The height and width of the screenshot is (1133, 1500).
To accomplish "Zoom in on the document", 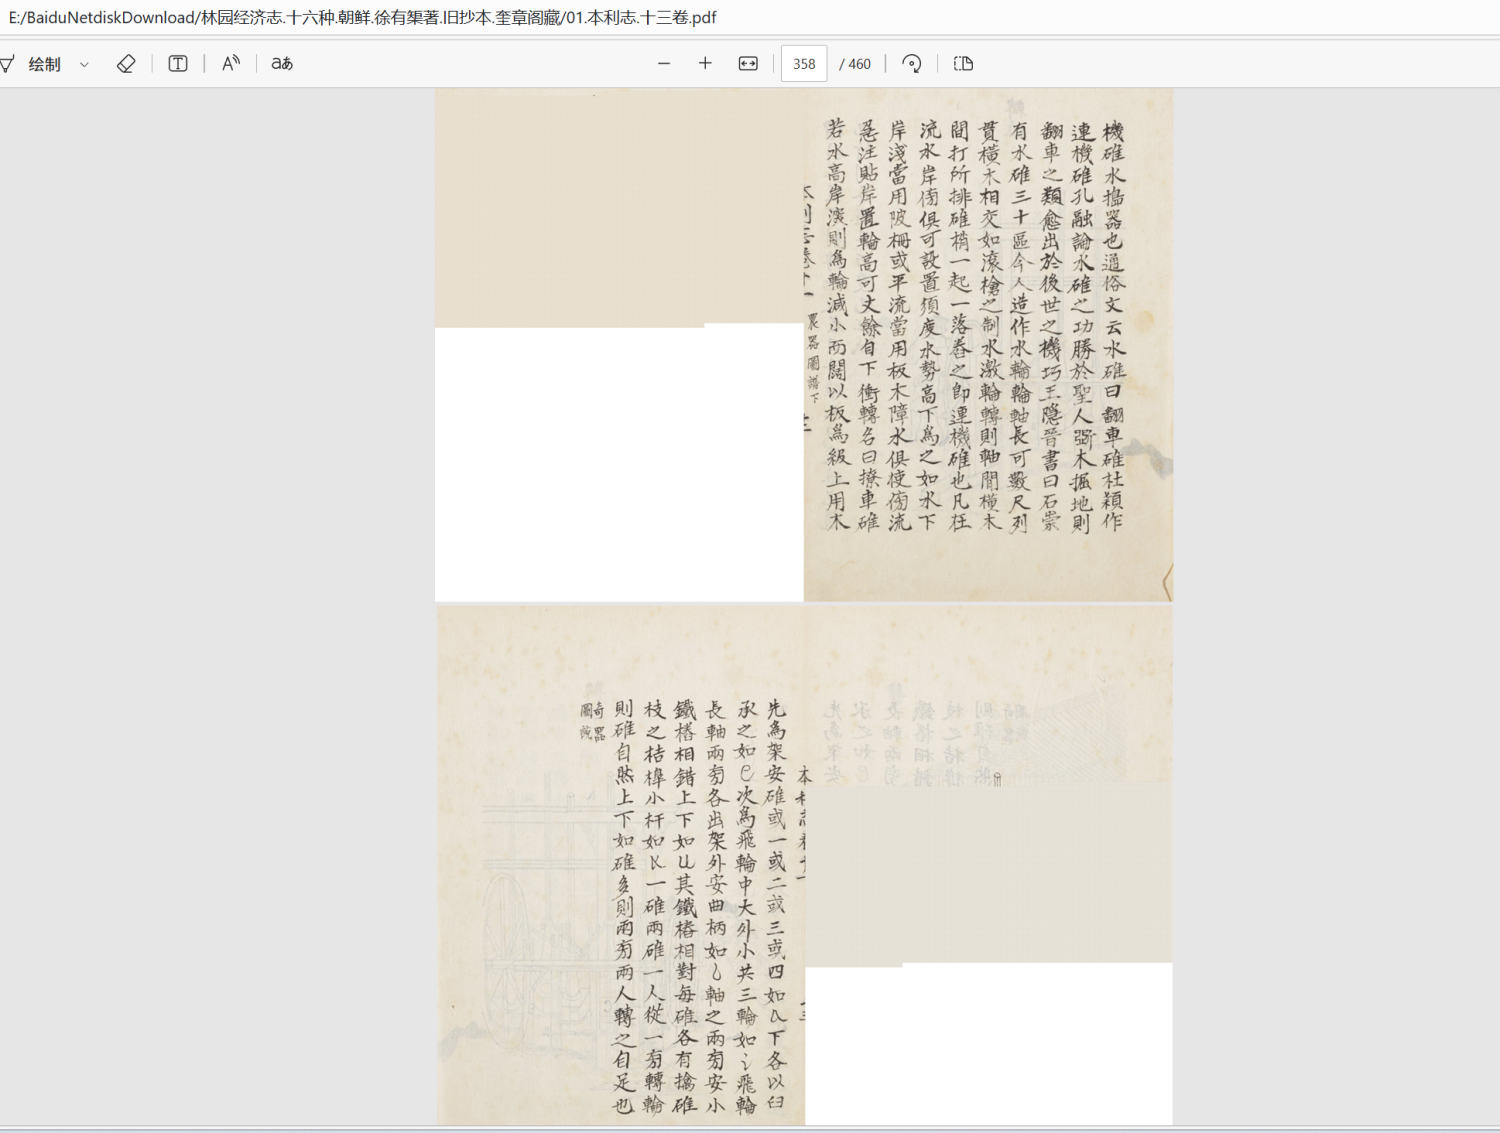I will [x=705, y=63].
